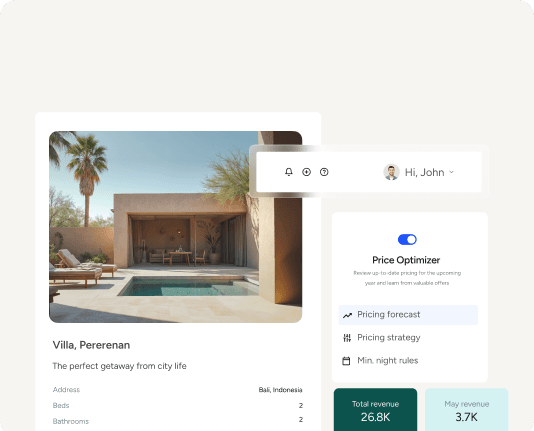534x431 pixels.
Task: Open the notifications bell icon
Action: pos(289,172)
